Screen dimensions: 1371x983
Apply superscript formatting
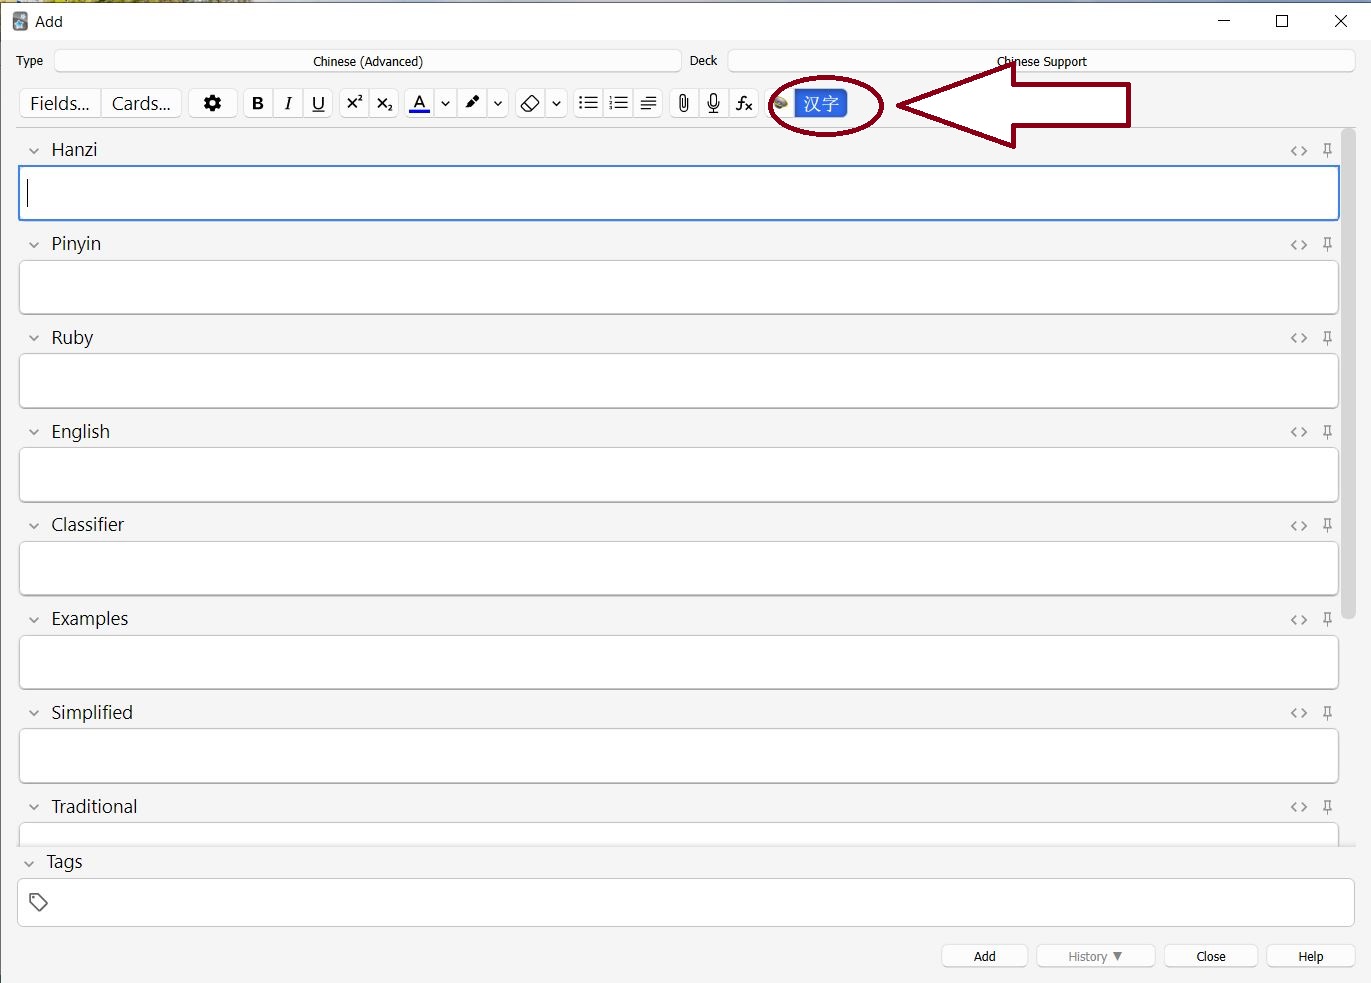tap(354, 103)
